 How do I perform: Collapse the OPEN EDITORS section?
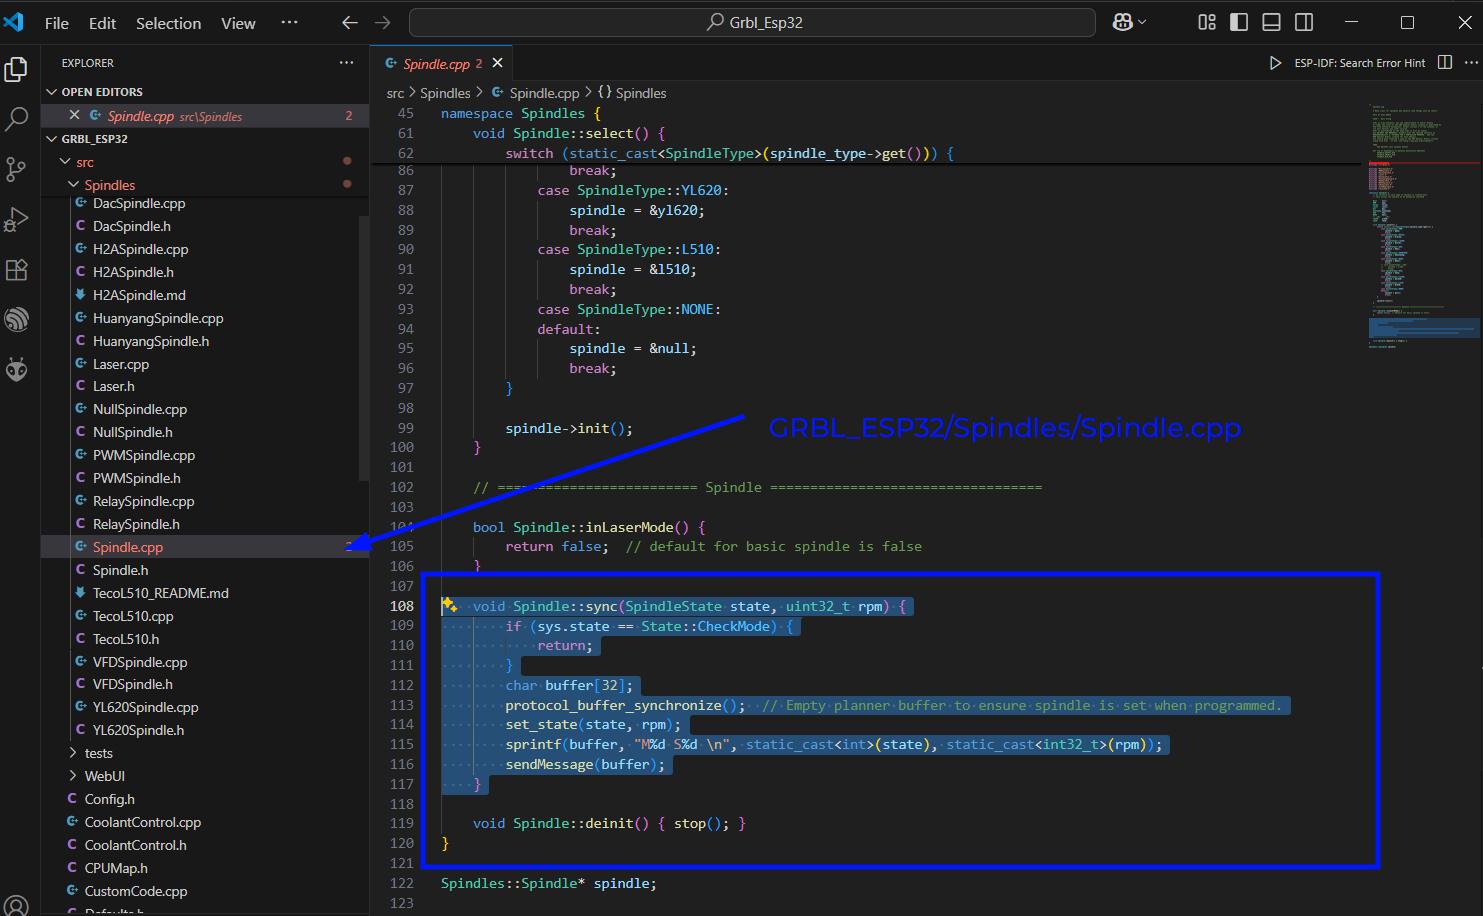(102, 92)
